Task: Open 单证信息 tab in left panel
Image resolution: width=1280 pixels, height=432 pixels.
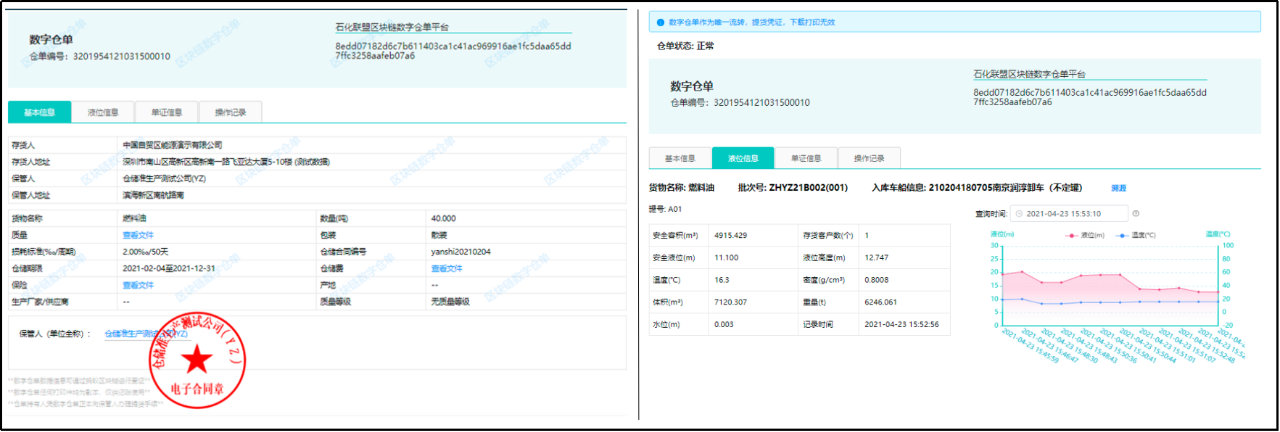Action: pos(165,112)
